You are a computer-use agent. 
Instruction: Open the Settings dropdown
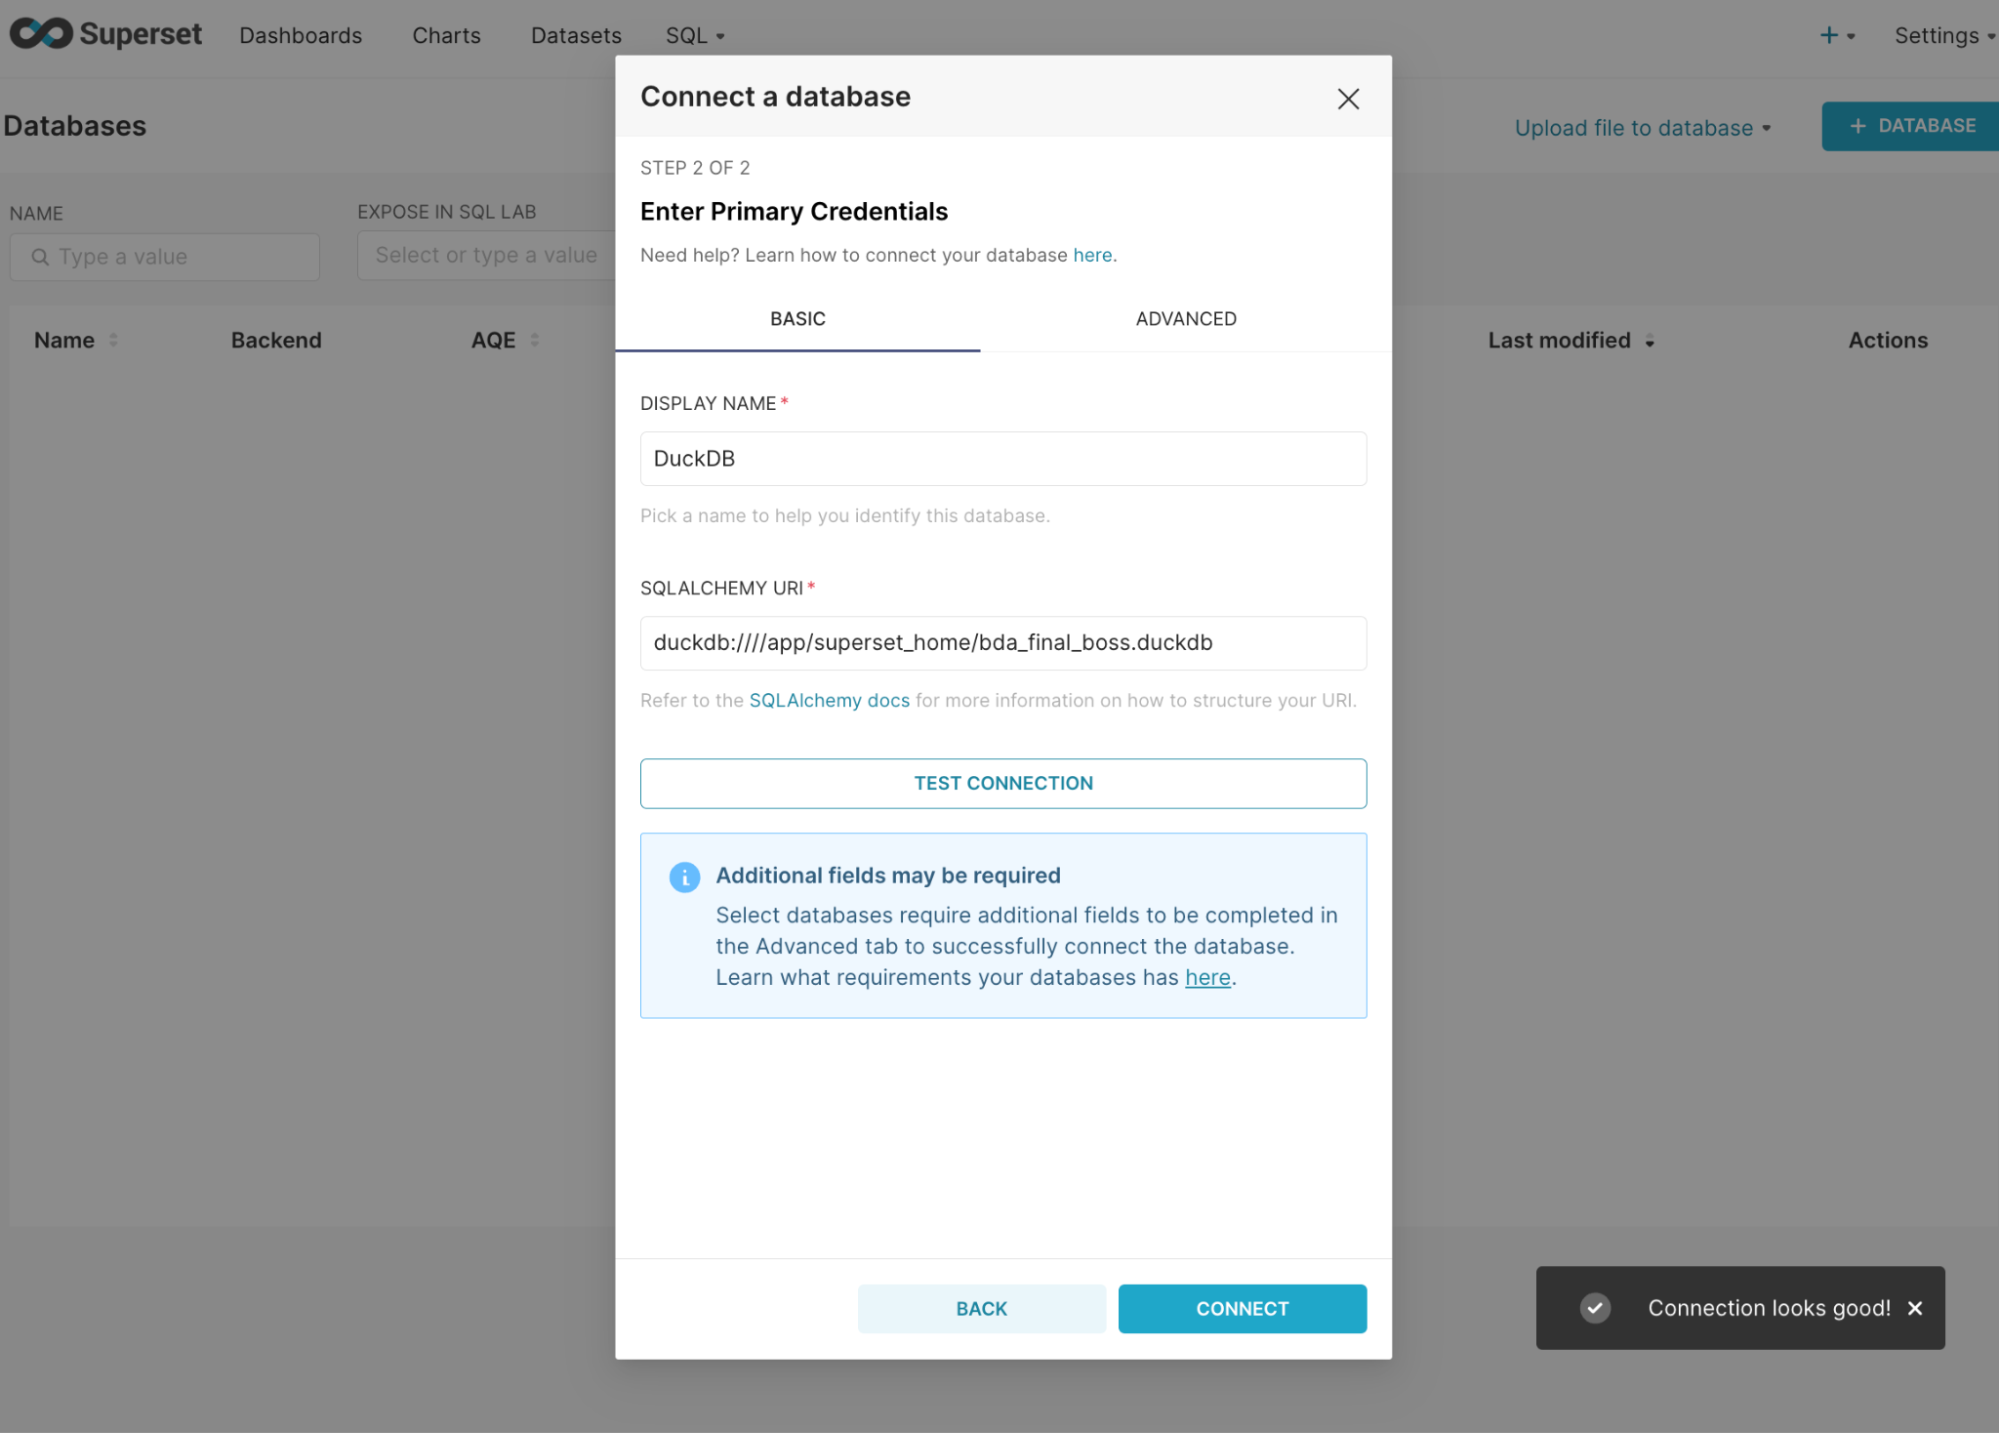click(1943, 35)
